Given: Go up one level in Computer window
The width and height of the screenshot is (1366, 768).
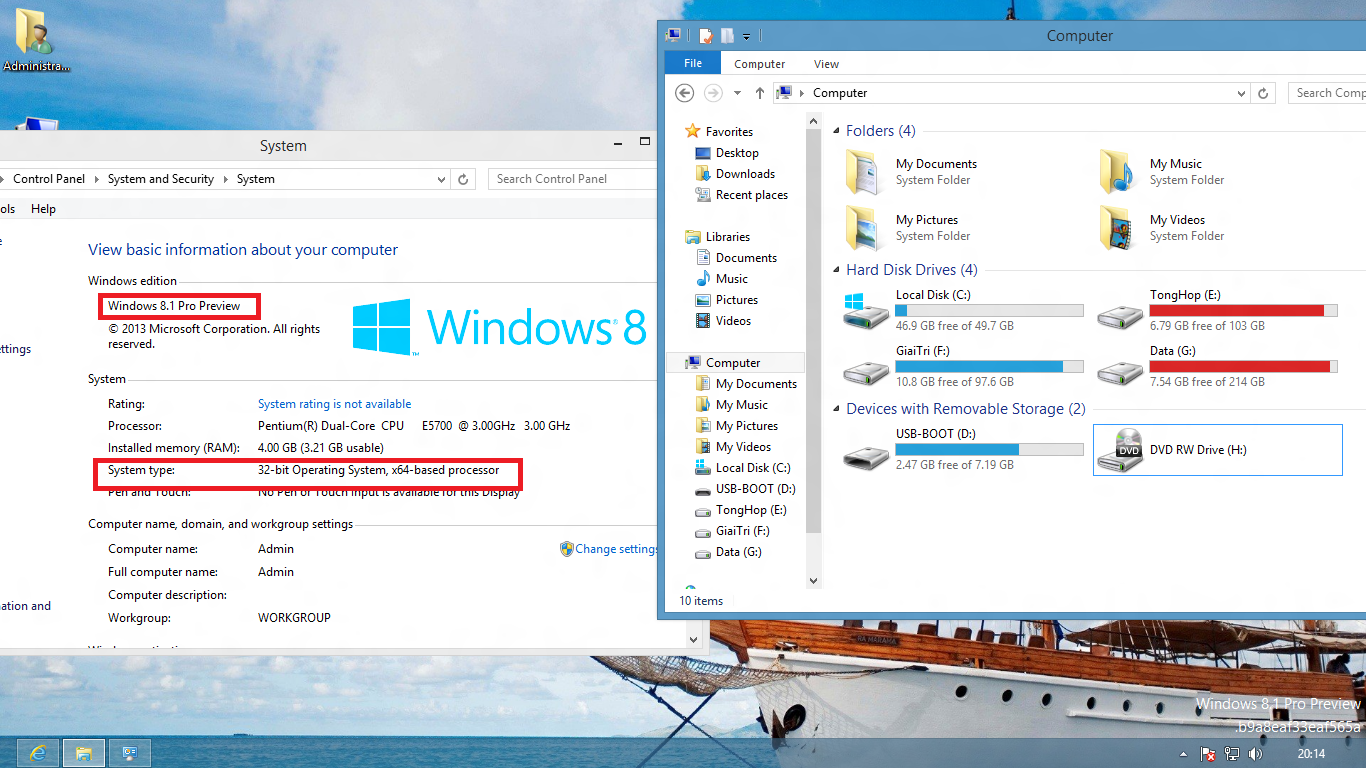Looking at the screenshot, I should tap(760, 93).
